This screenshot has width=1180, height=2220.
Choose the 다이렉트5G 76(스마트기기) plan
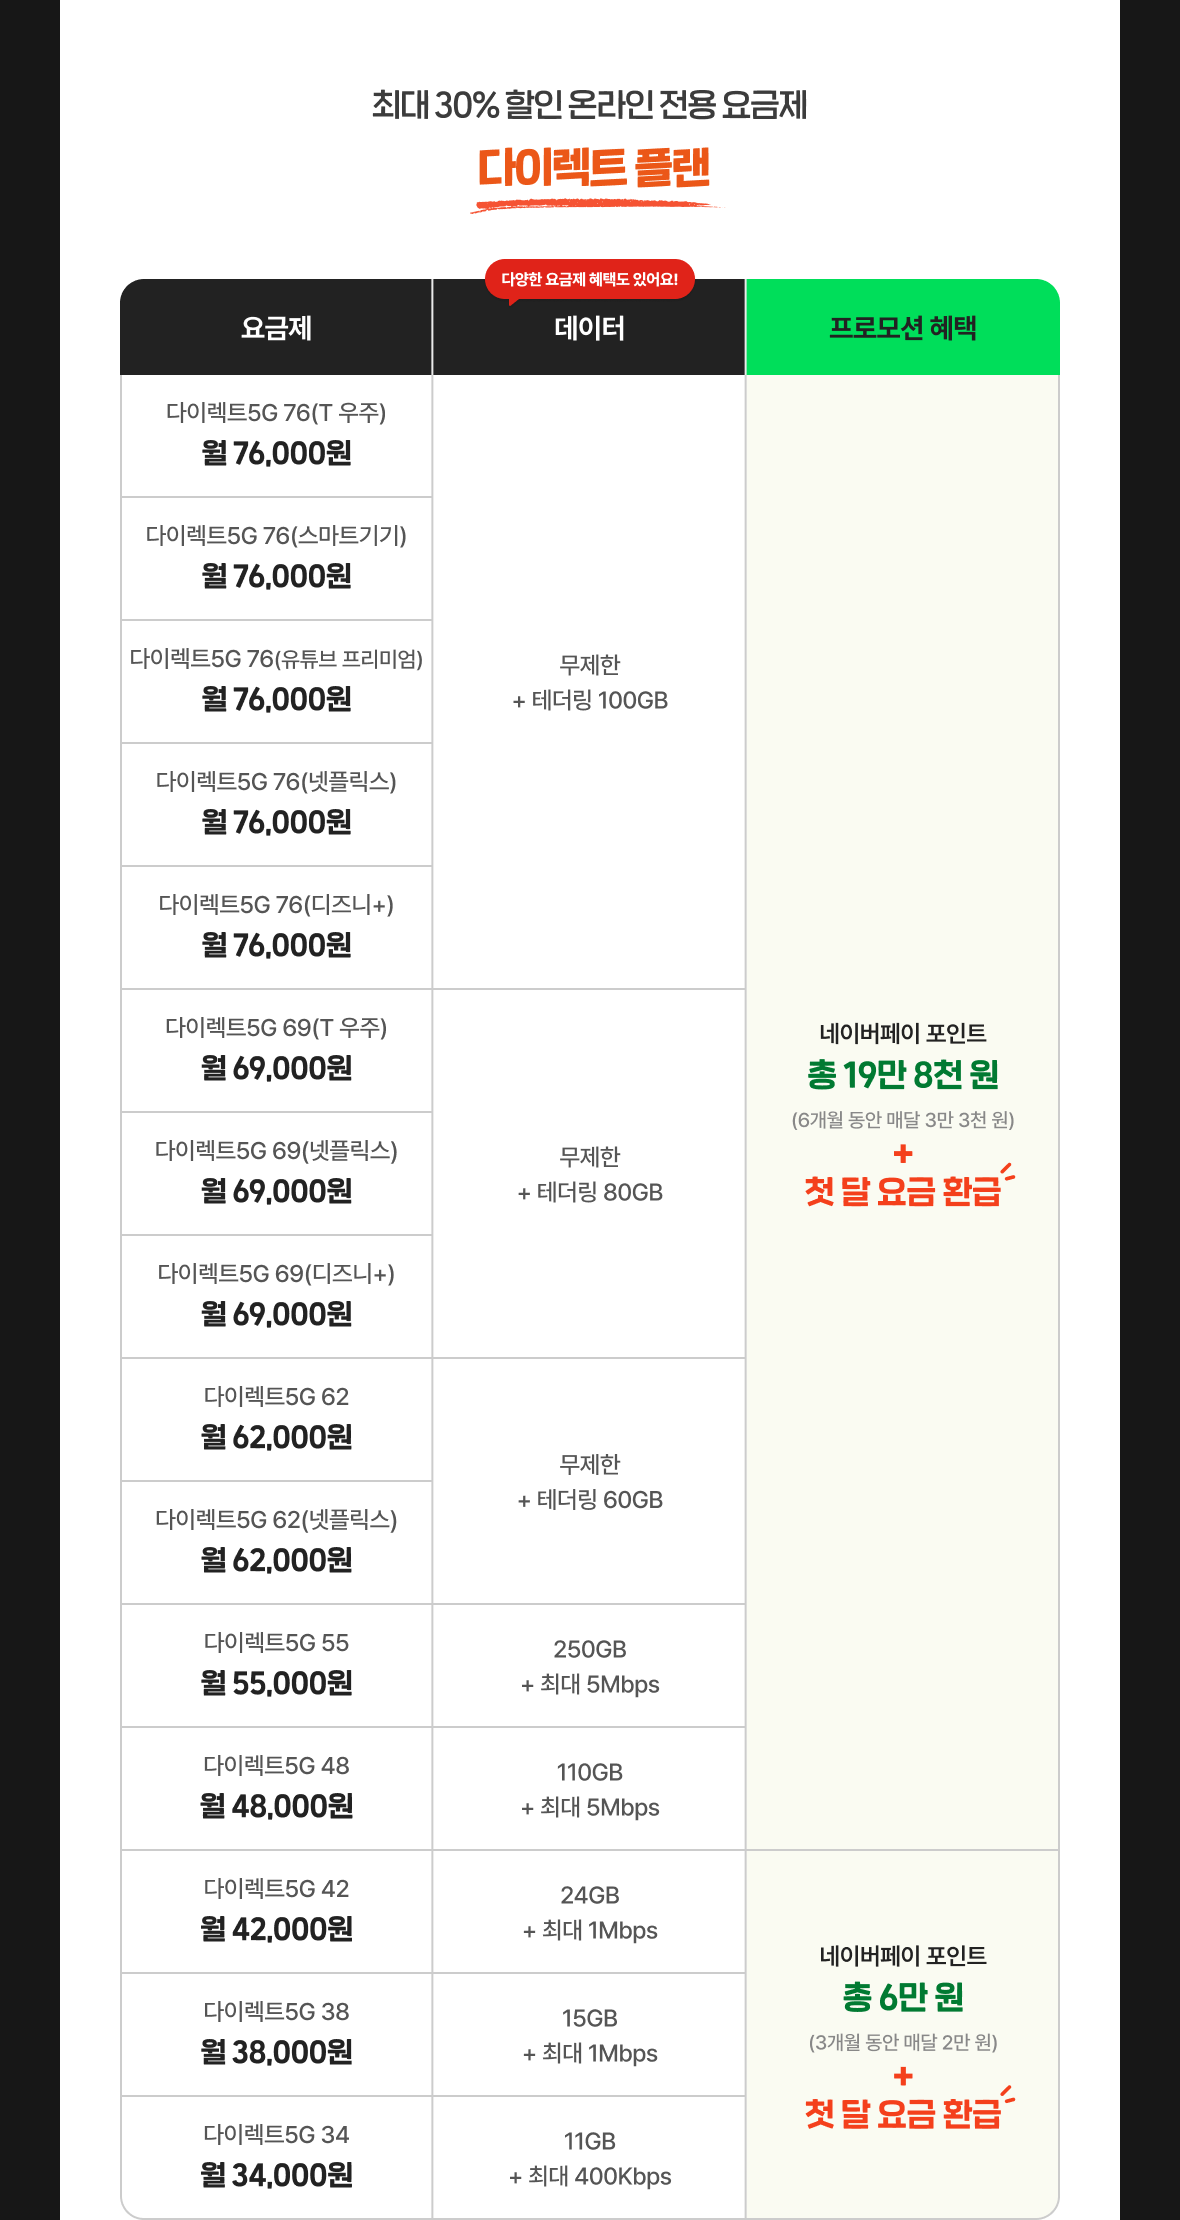pos(276,558)
